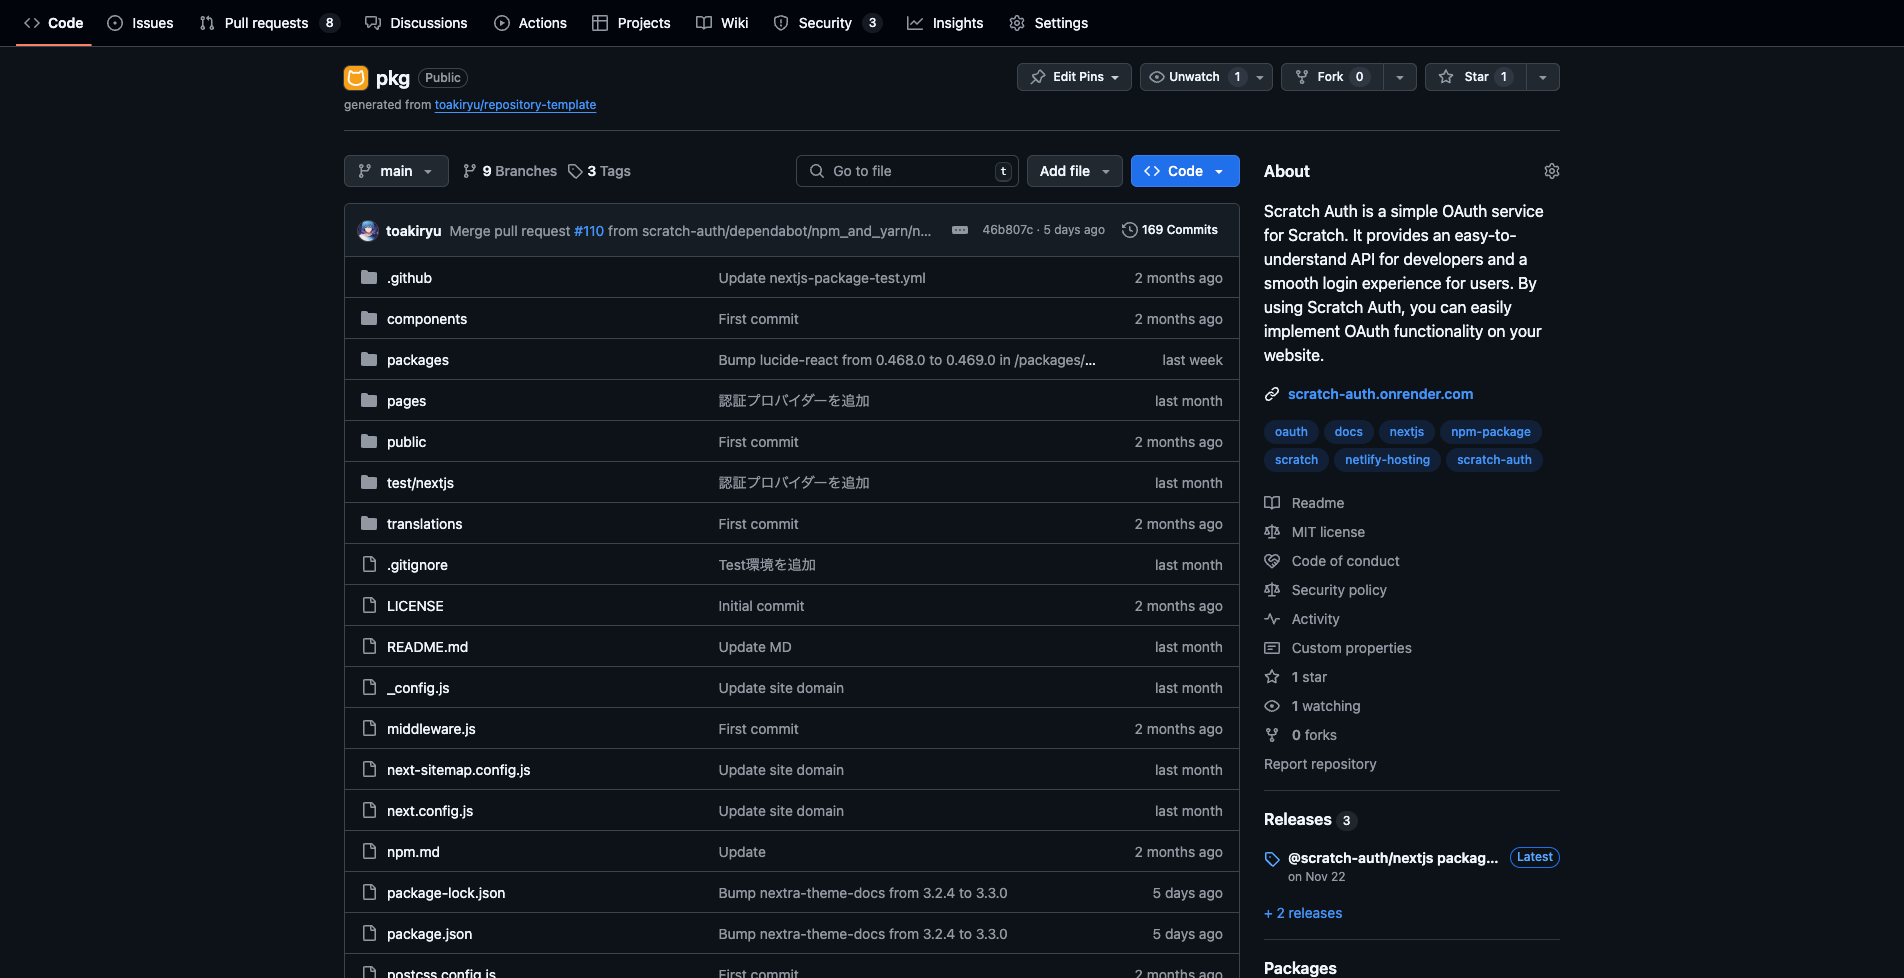View 169 Commits history
This screenshot has width=1904, height=978.
1170,230
